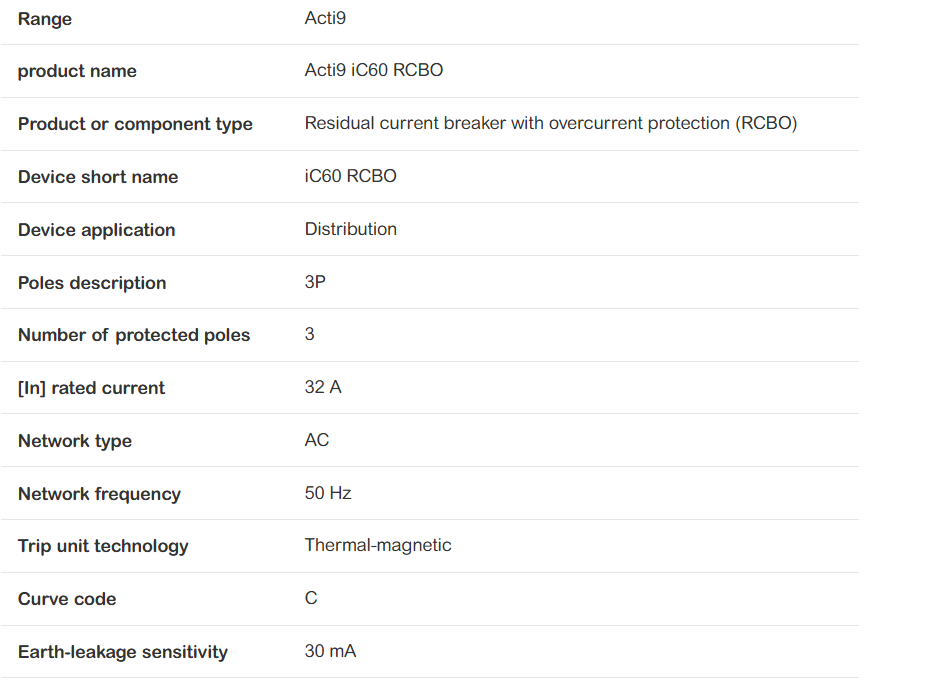Click the product name label
The width and height of the screenshot is (939, 680).
point(77,71)
